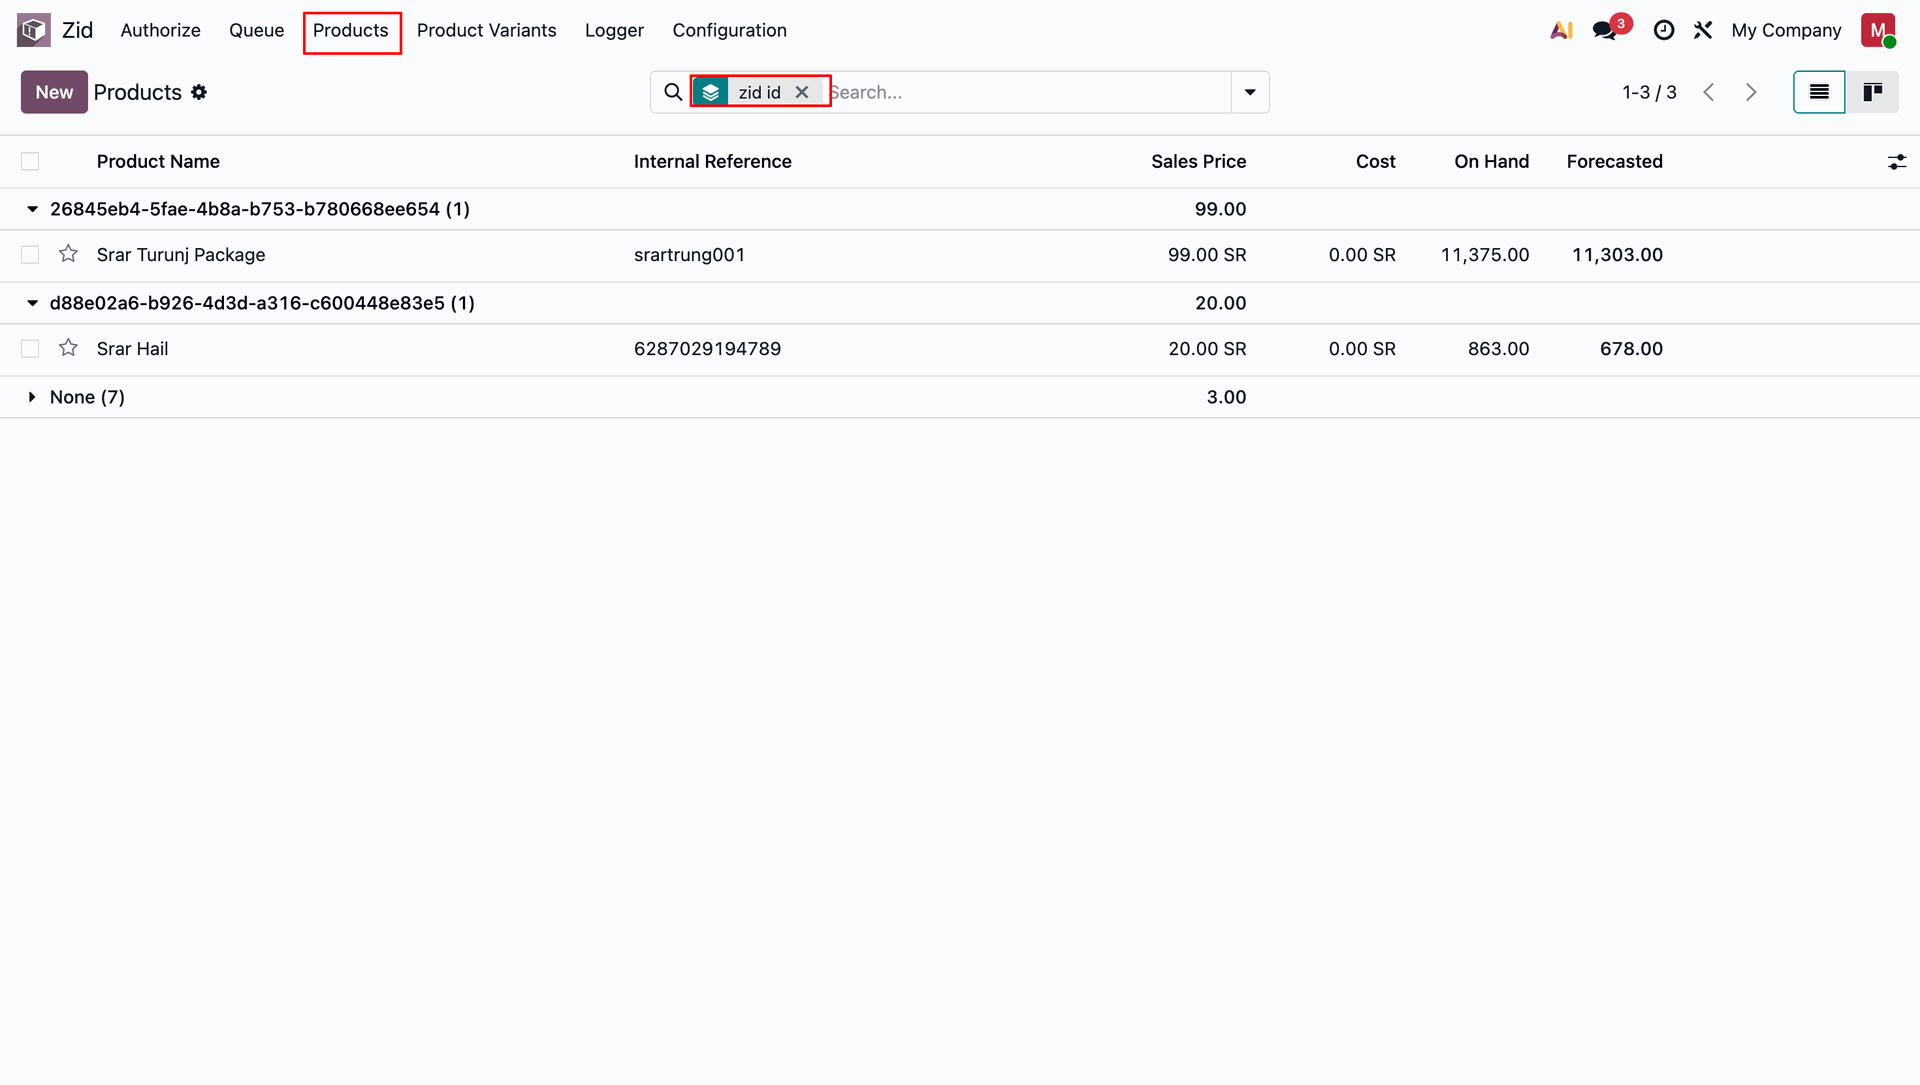
Task: Sort by Sales Price column
Action: click(x=1198, y=162)
